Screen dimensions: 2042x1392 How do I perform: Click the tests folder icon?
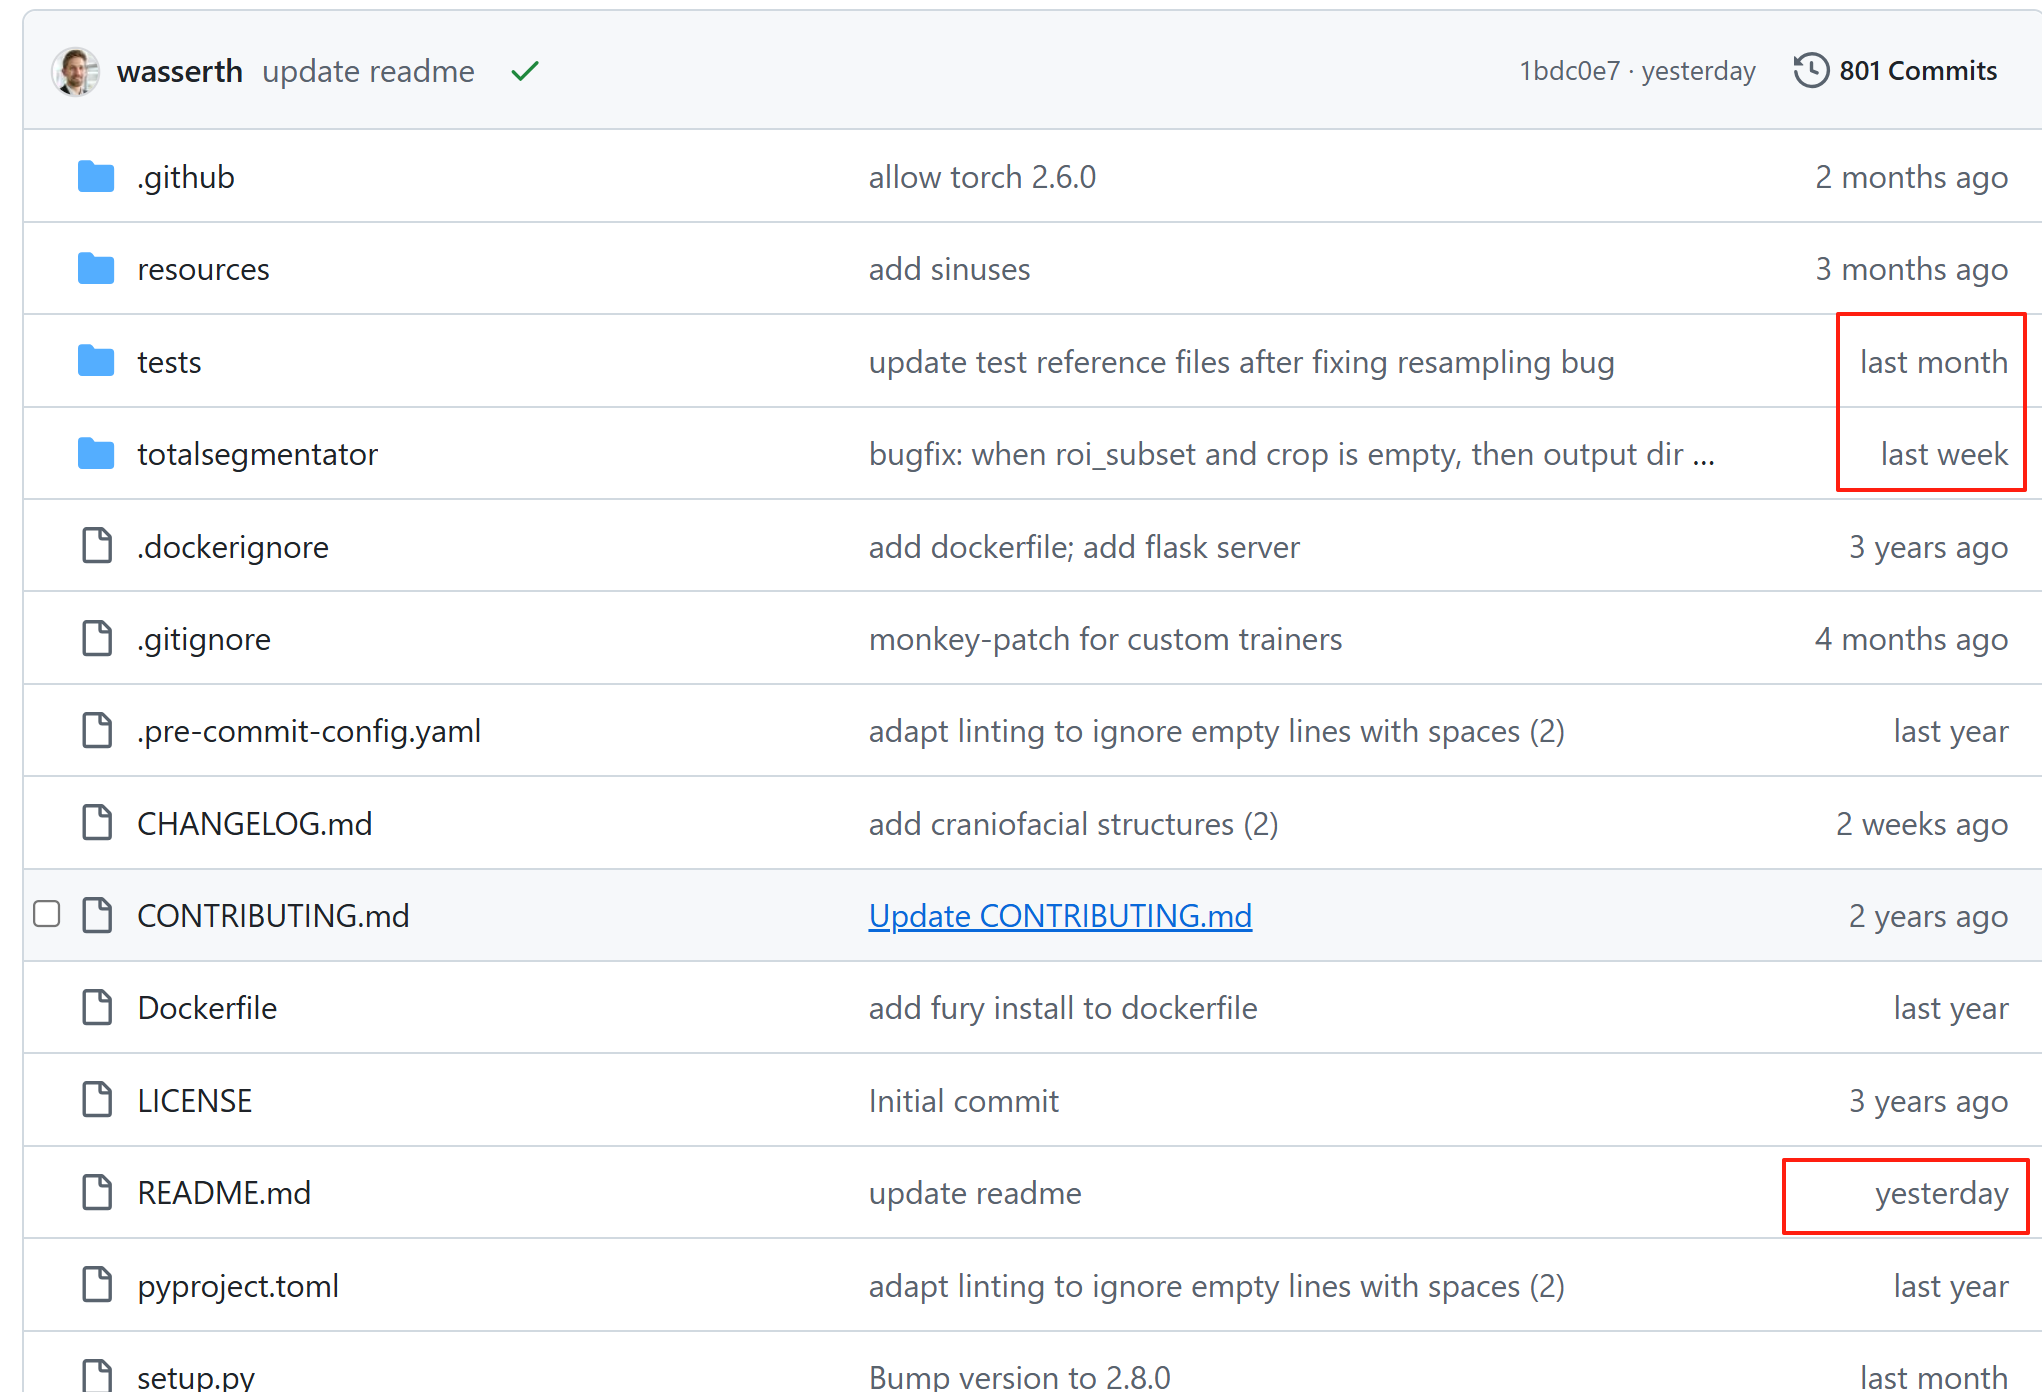click(96, 361)
